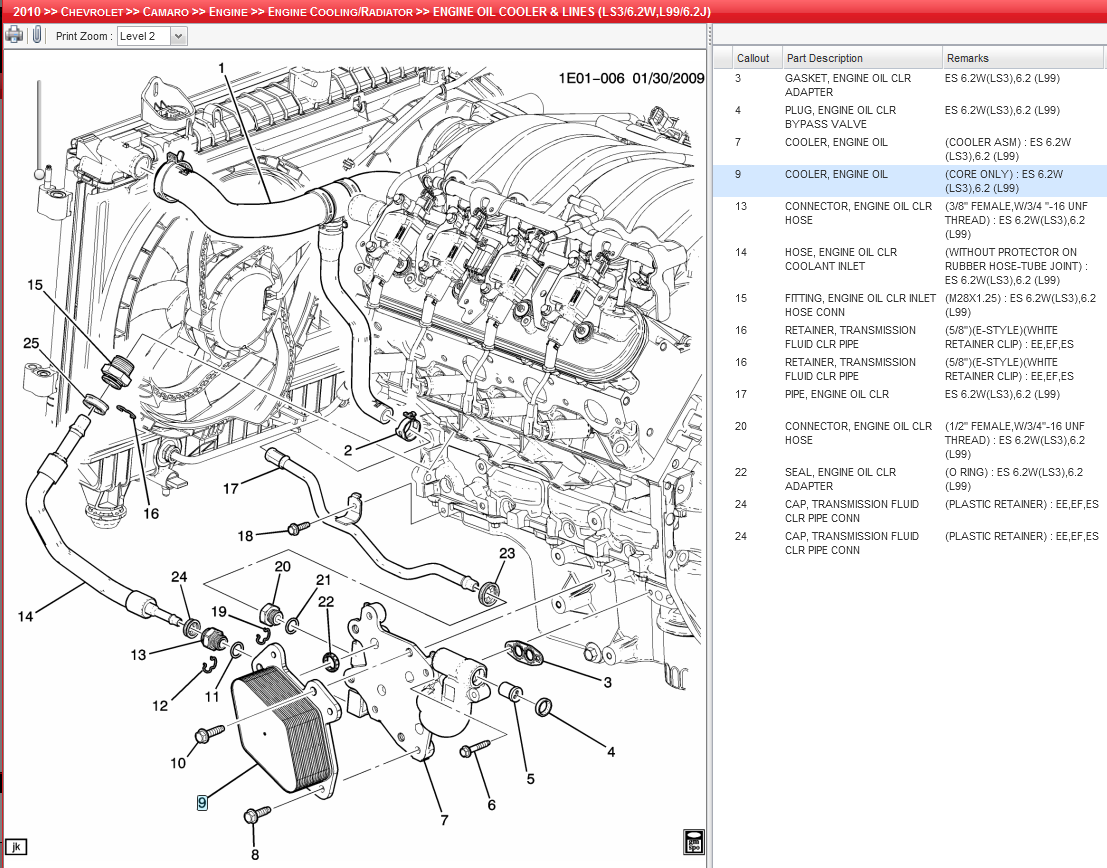This screenshot has height=868, width=1107.
Task: Sort by the Callout column header
Action: coord(752,58)
